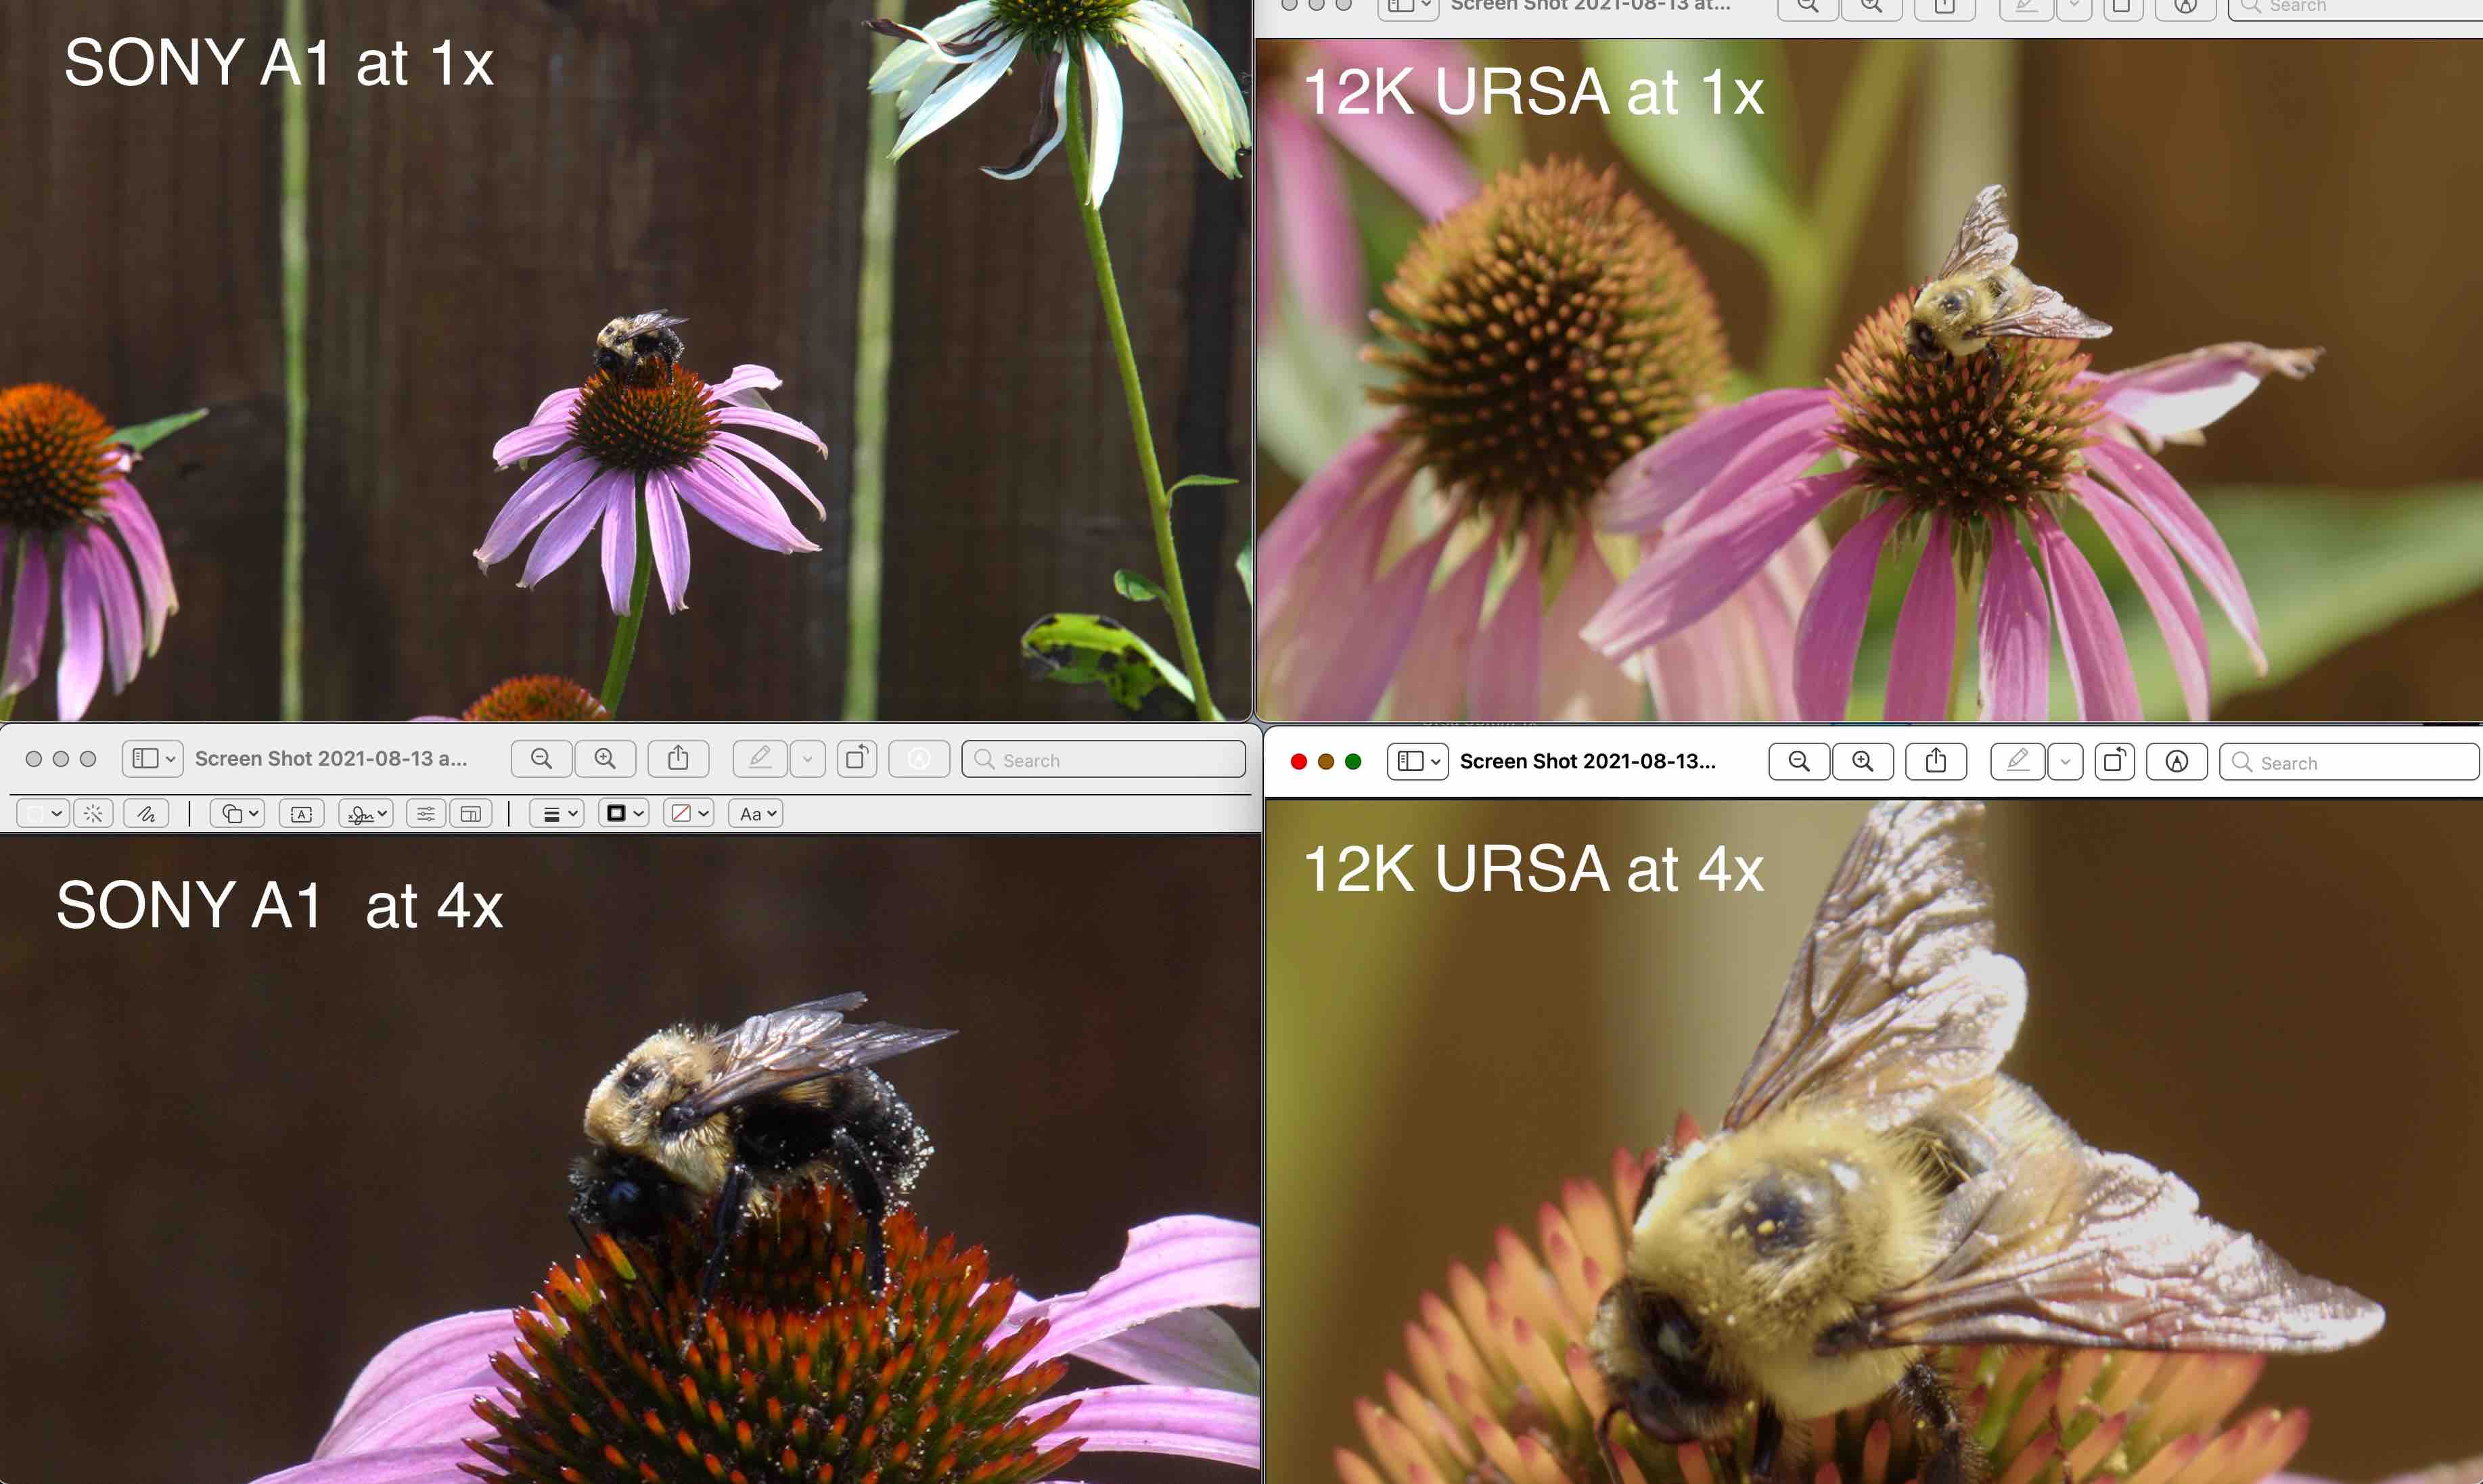Open the sidebar view menu in the 12K URSA 4x window
Image resolution: width=2483 pixels, height=1484 pixels.
(1417, 762)
